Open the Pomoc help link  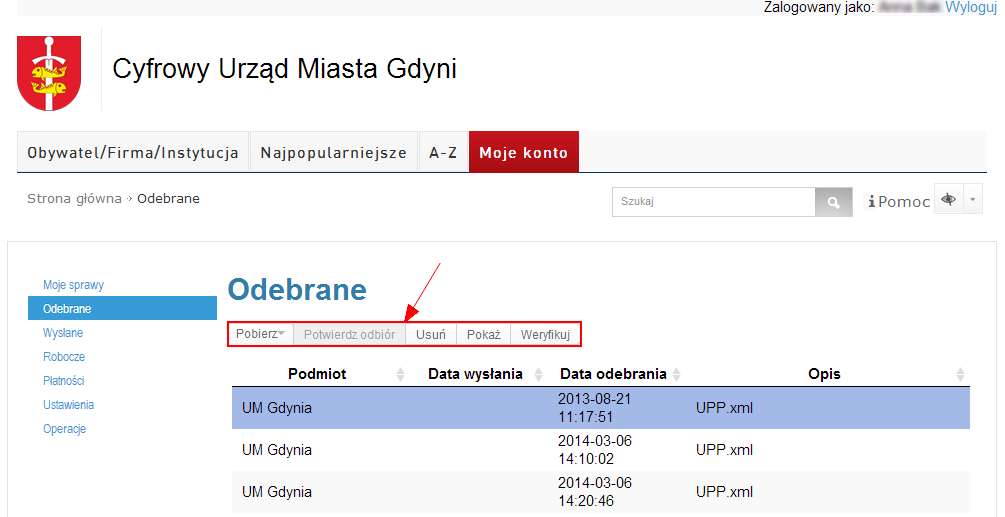898,202
